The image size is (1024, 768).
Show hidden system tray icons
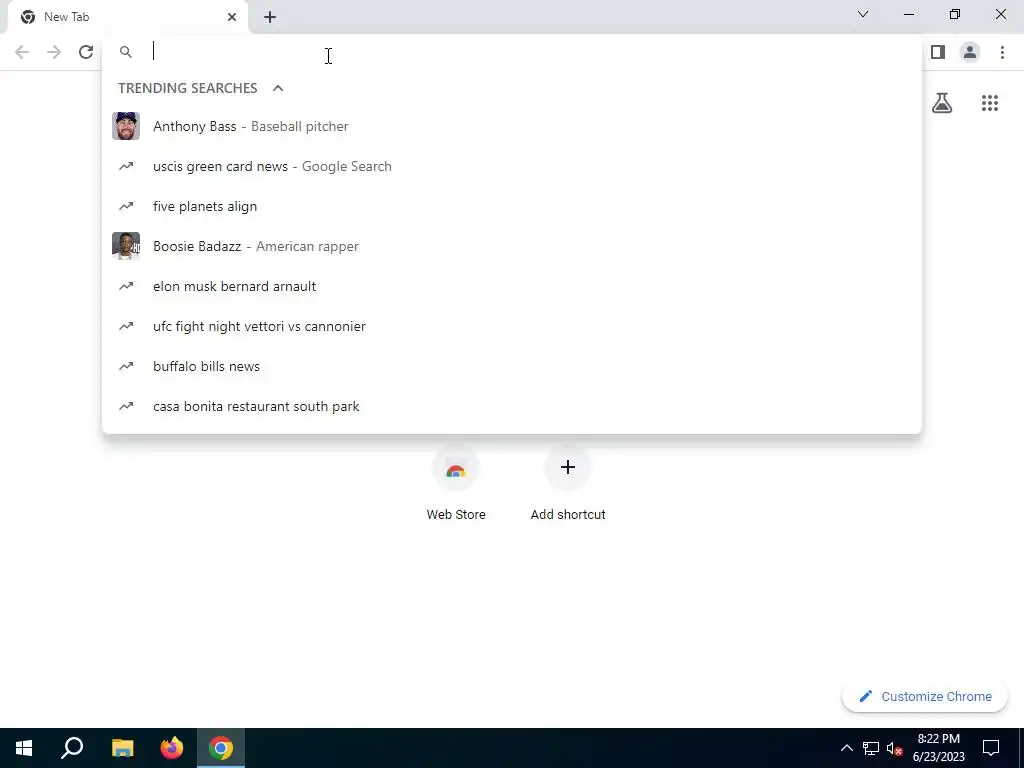tap(846, 748)
